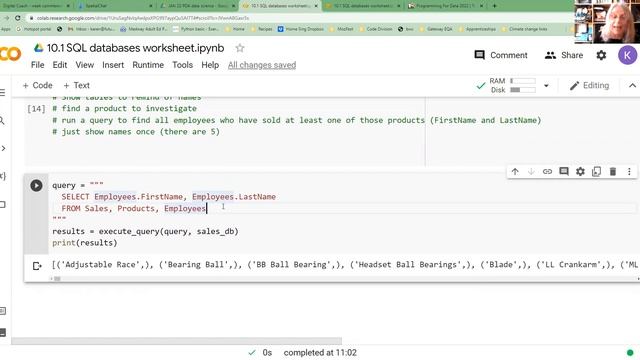Open cell editor settings gear
Image resolution: width=640 pixels, height=360 pixels.
tap(580, 172)
